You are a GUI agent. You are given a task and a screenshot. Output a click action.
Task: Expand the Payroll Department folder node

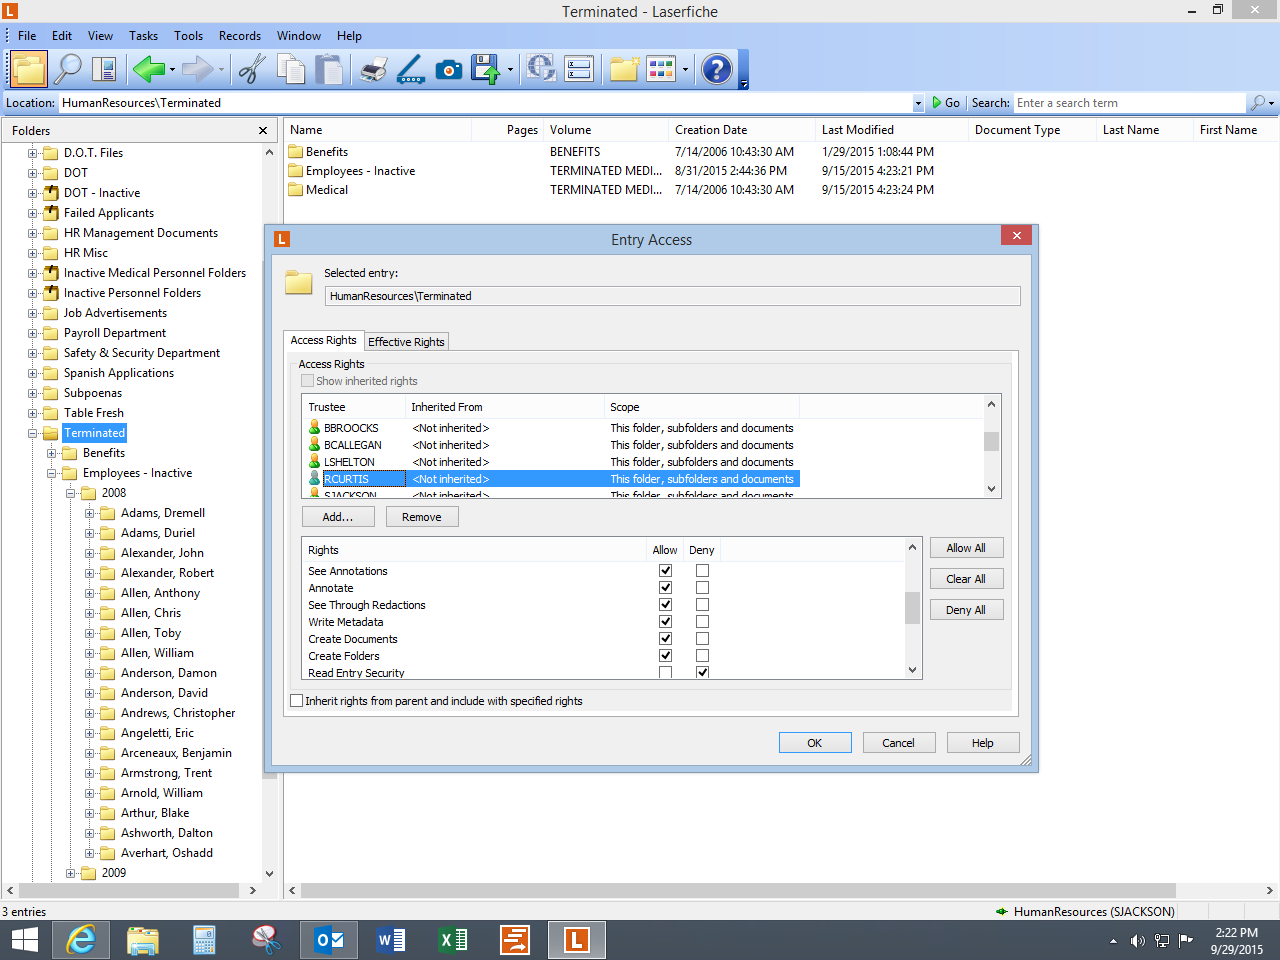(x=33, y=333)
